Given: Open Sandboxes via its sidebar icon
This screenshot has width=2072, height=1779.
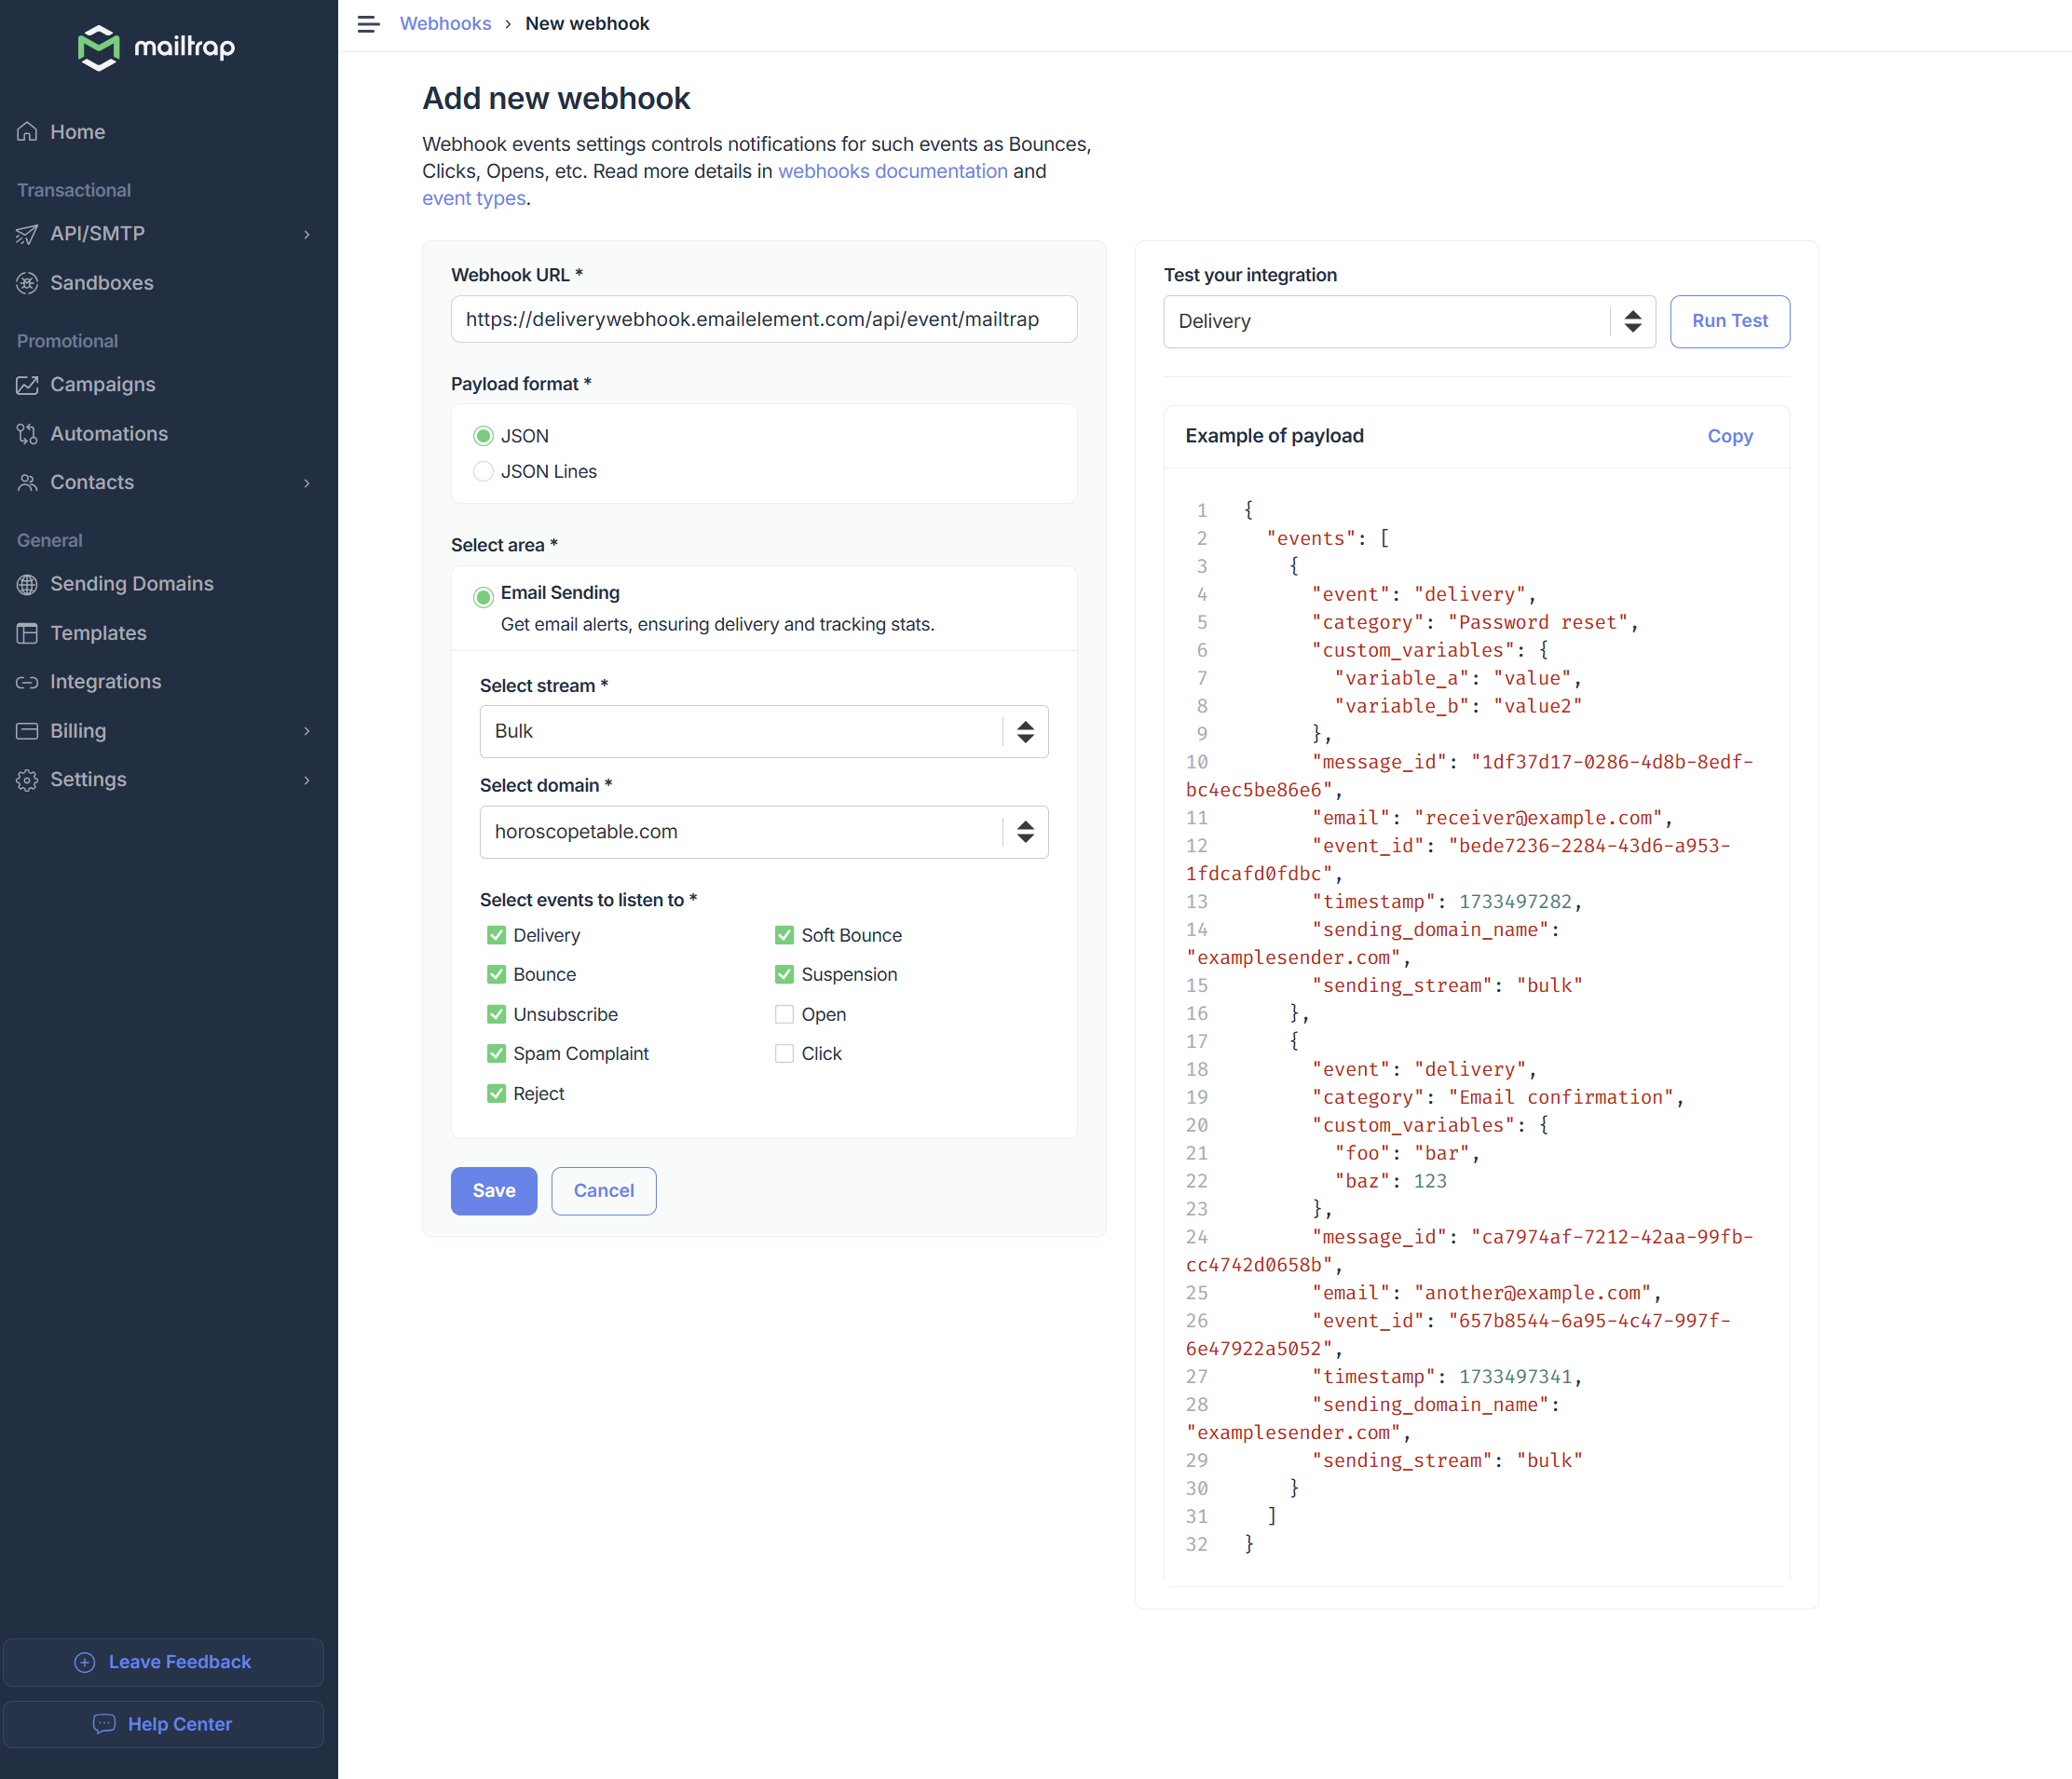Looking at the screenshot, I should tap(27, 283).
